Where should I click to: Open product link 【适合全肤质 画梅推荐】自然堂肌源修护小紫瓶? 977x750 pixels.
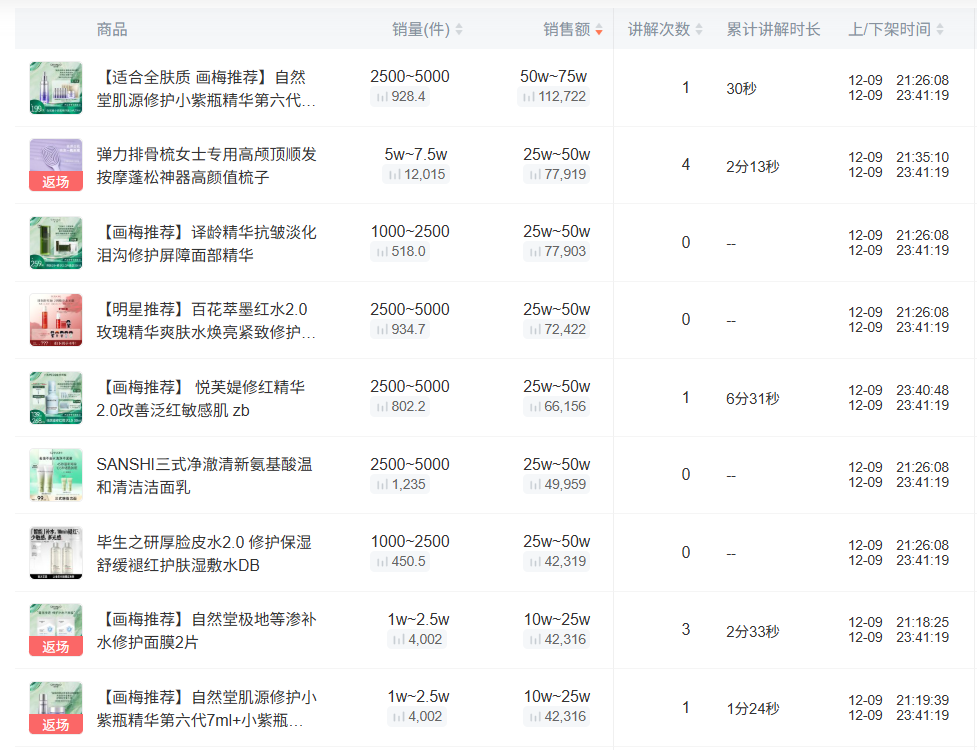[206, 88]
